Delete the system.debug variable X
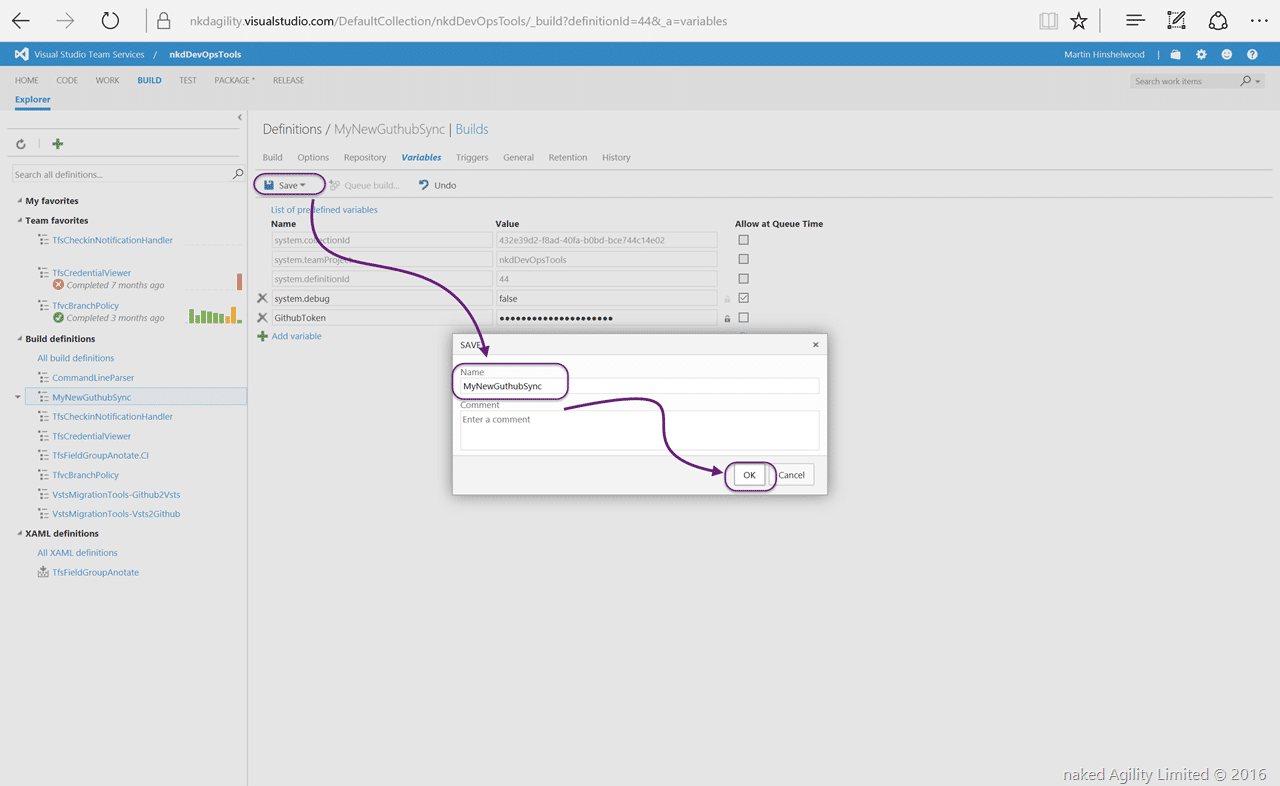This screenshot has width=1280, height=786. pos(262,298)
